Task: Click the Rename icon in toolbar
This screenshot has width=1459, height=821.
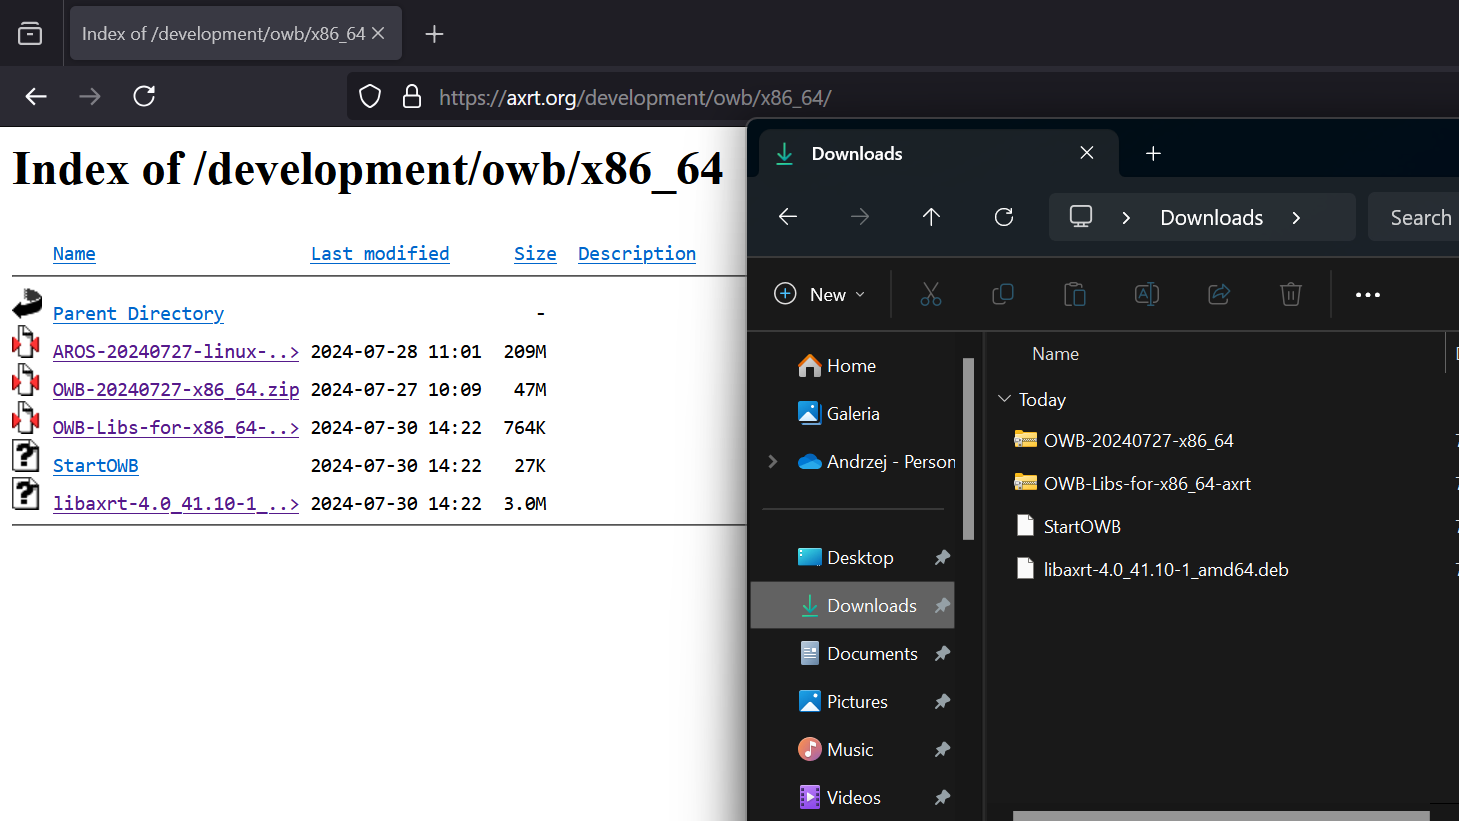Action: point(1147,294)
